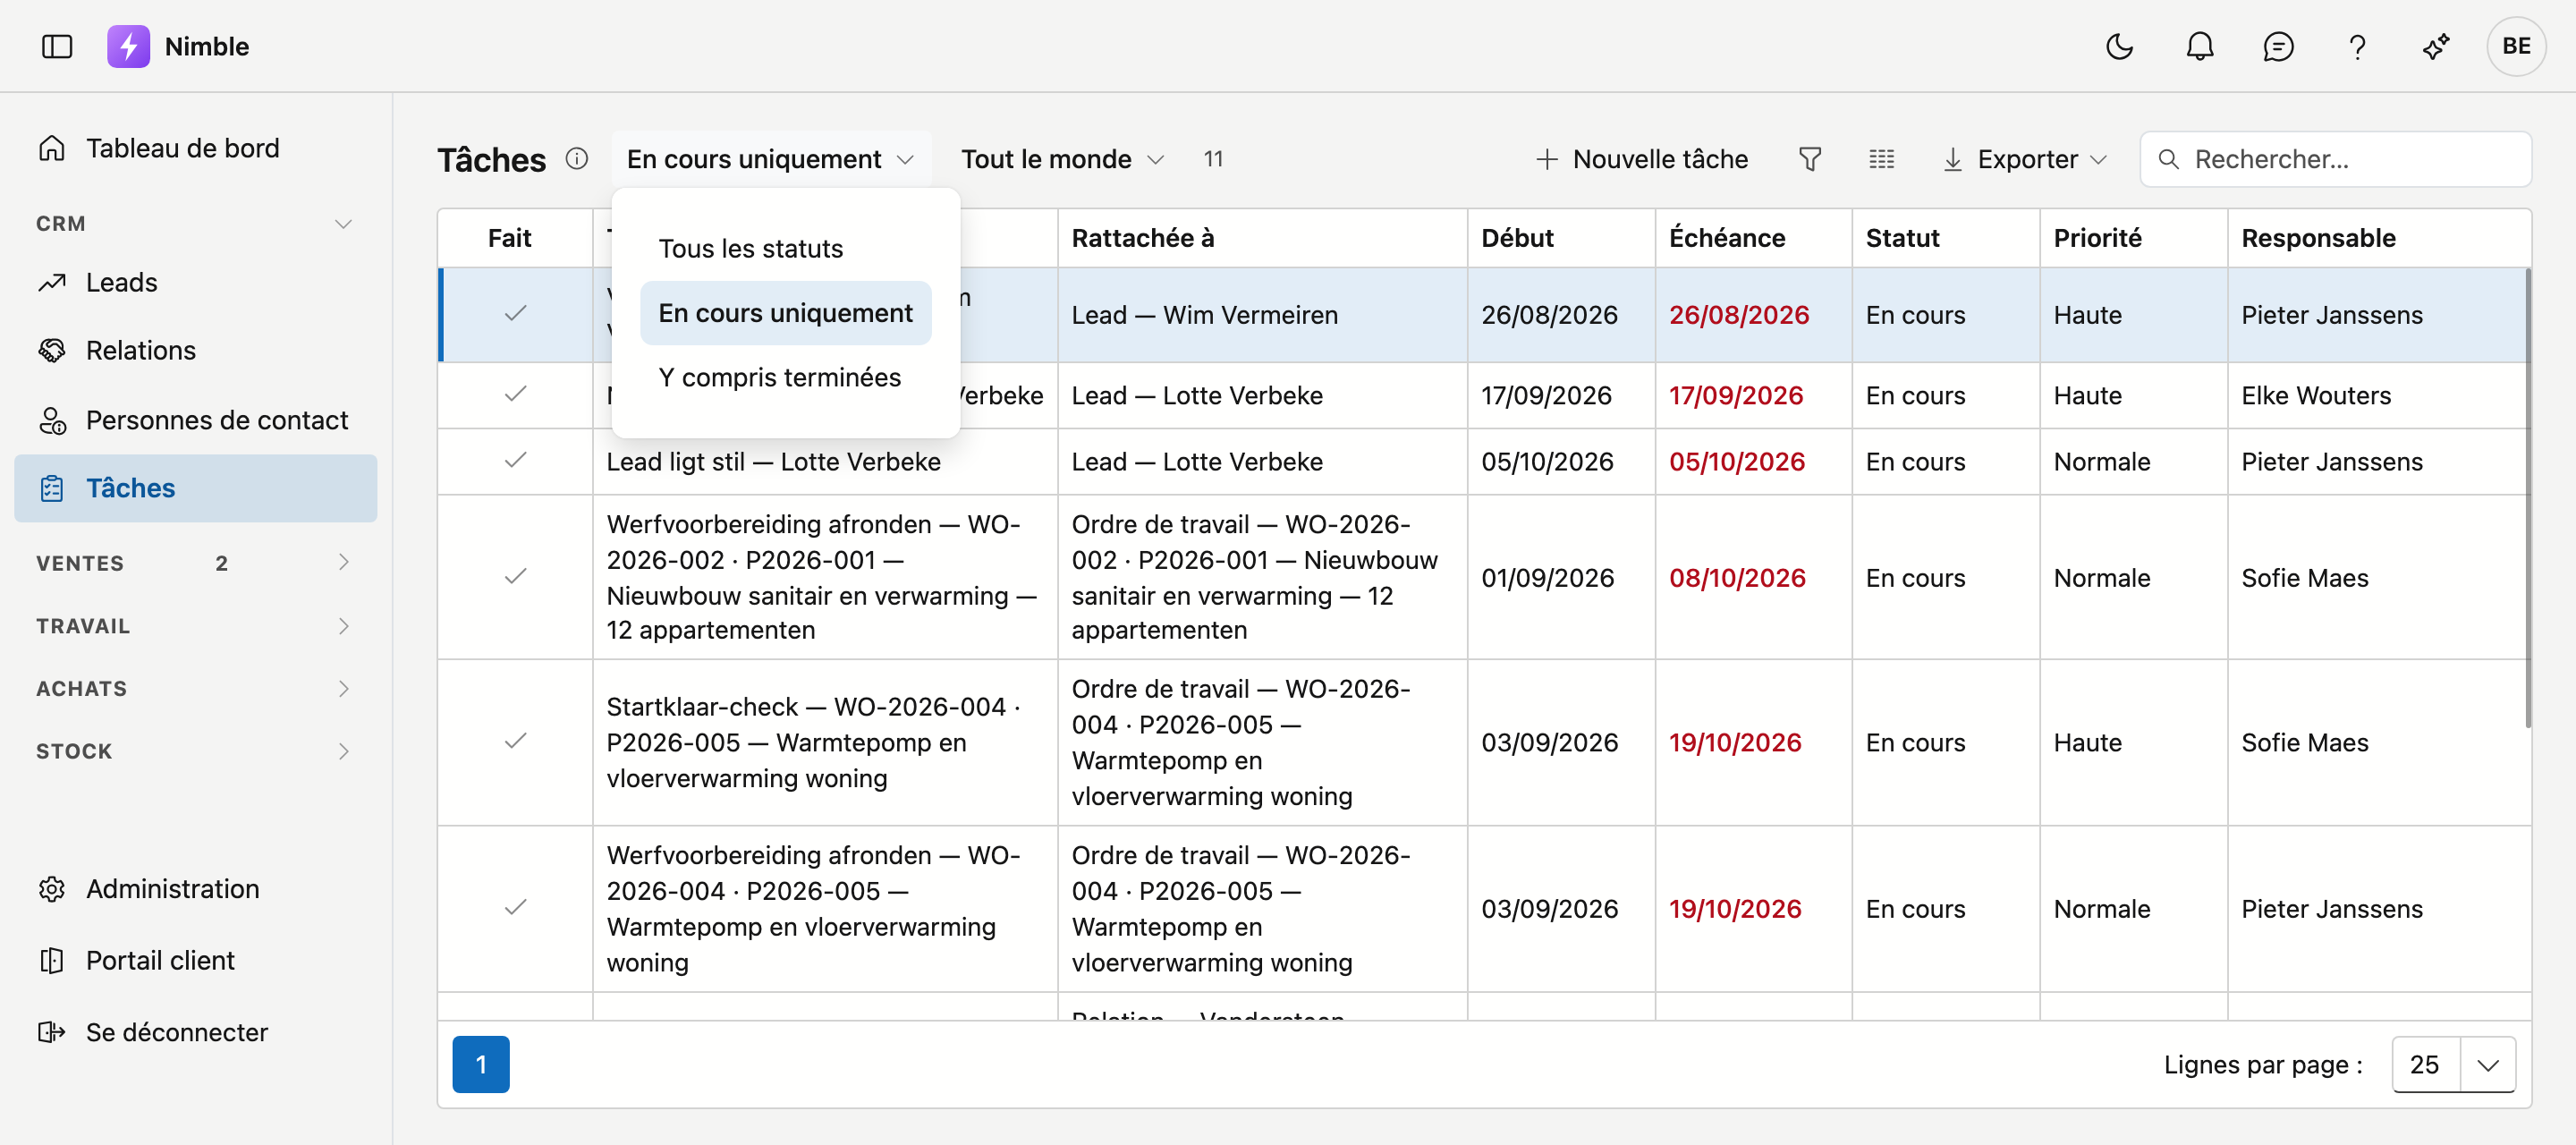Image resolution: width=2576 pixels, height=1145 pixels.
Task: Mark Werfvoorbereiding WO-2026-002 task done
Action: [x=515, y=577]
